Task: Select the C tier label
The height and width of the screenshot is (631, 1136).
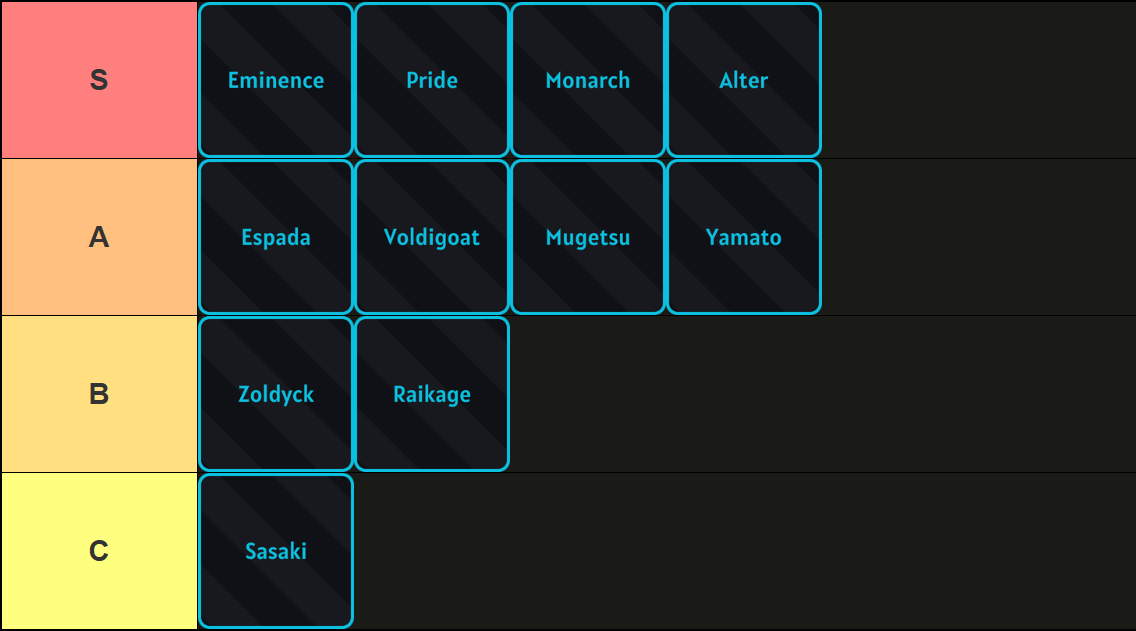Action: (x=99, y=550)
